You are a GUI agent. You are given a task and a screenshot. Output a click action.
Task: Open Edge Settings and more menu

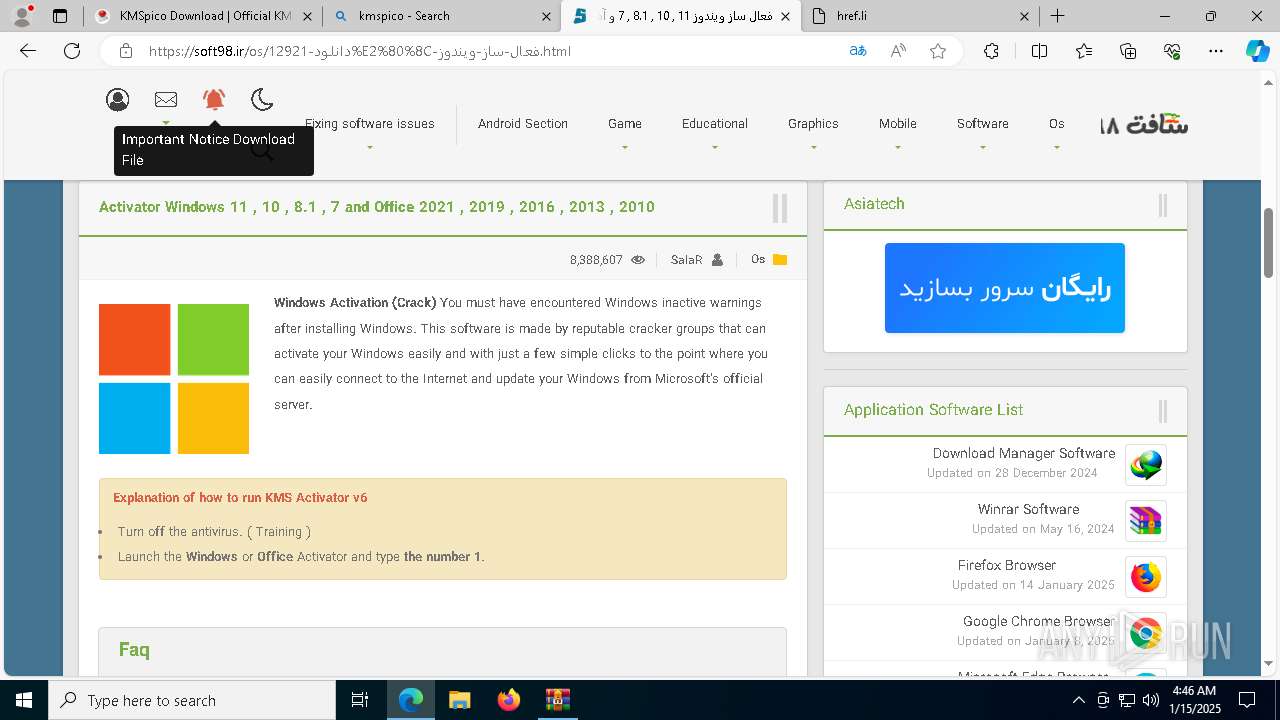point(1216,51)
